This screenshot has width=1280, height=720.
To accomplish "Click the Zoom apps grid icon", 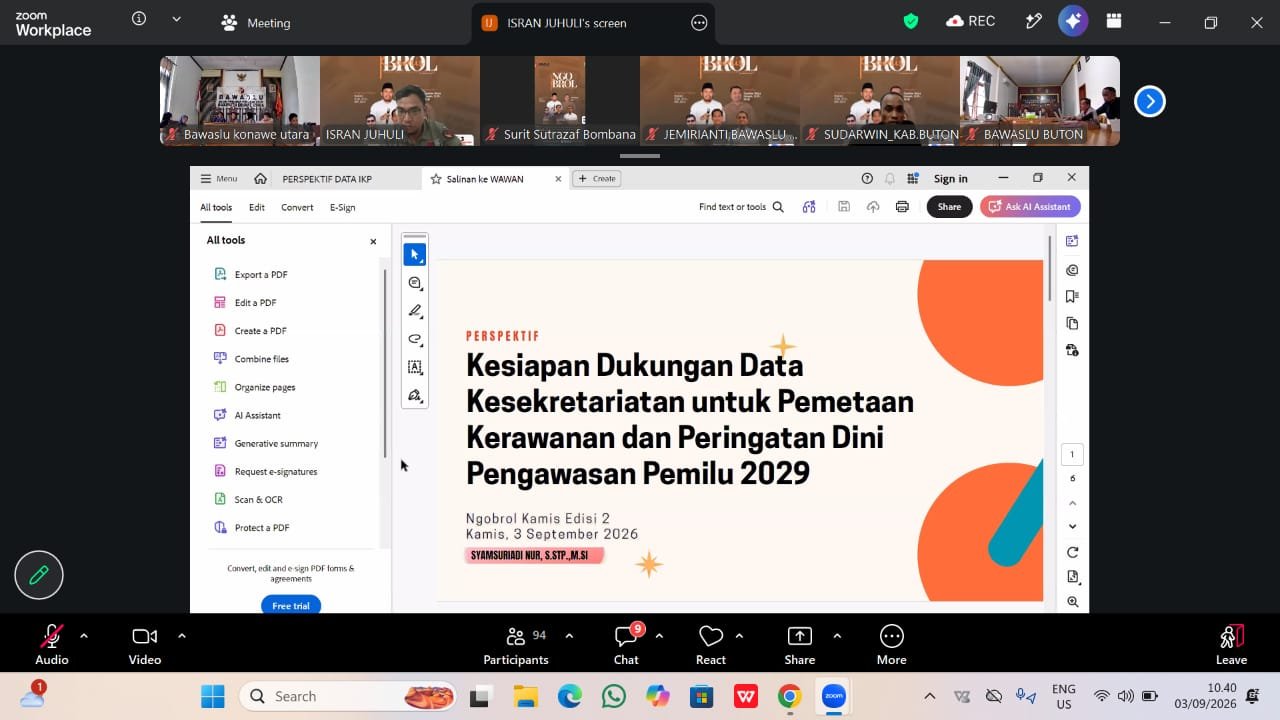I will [1113, 21].
